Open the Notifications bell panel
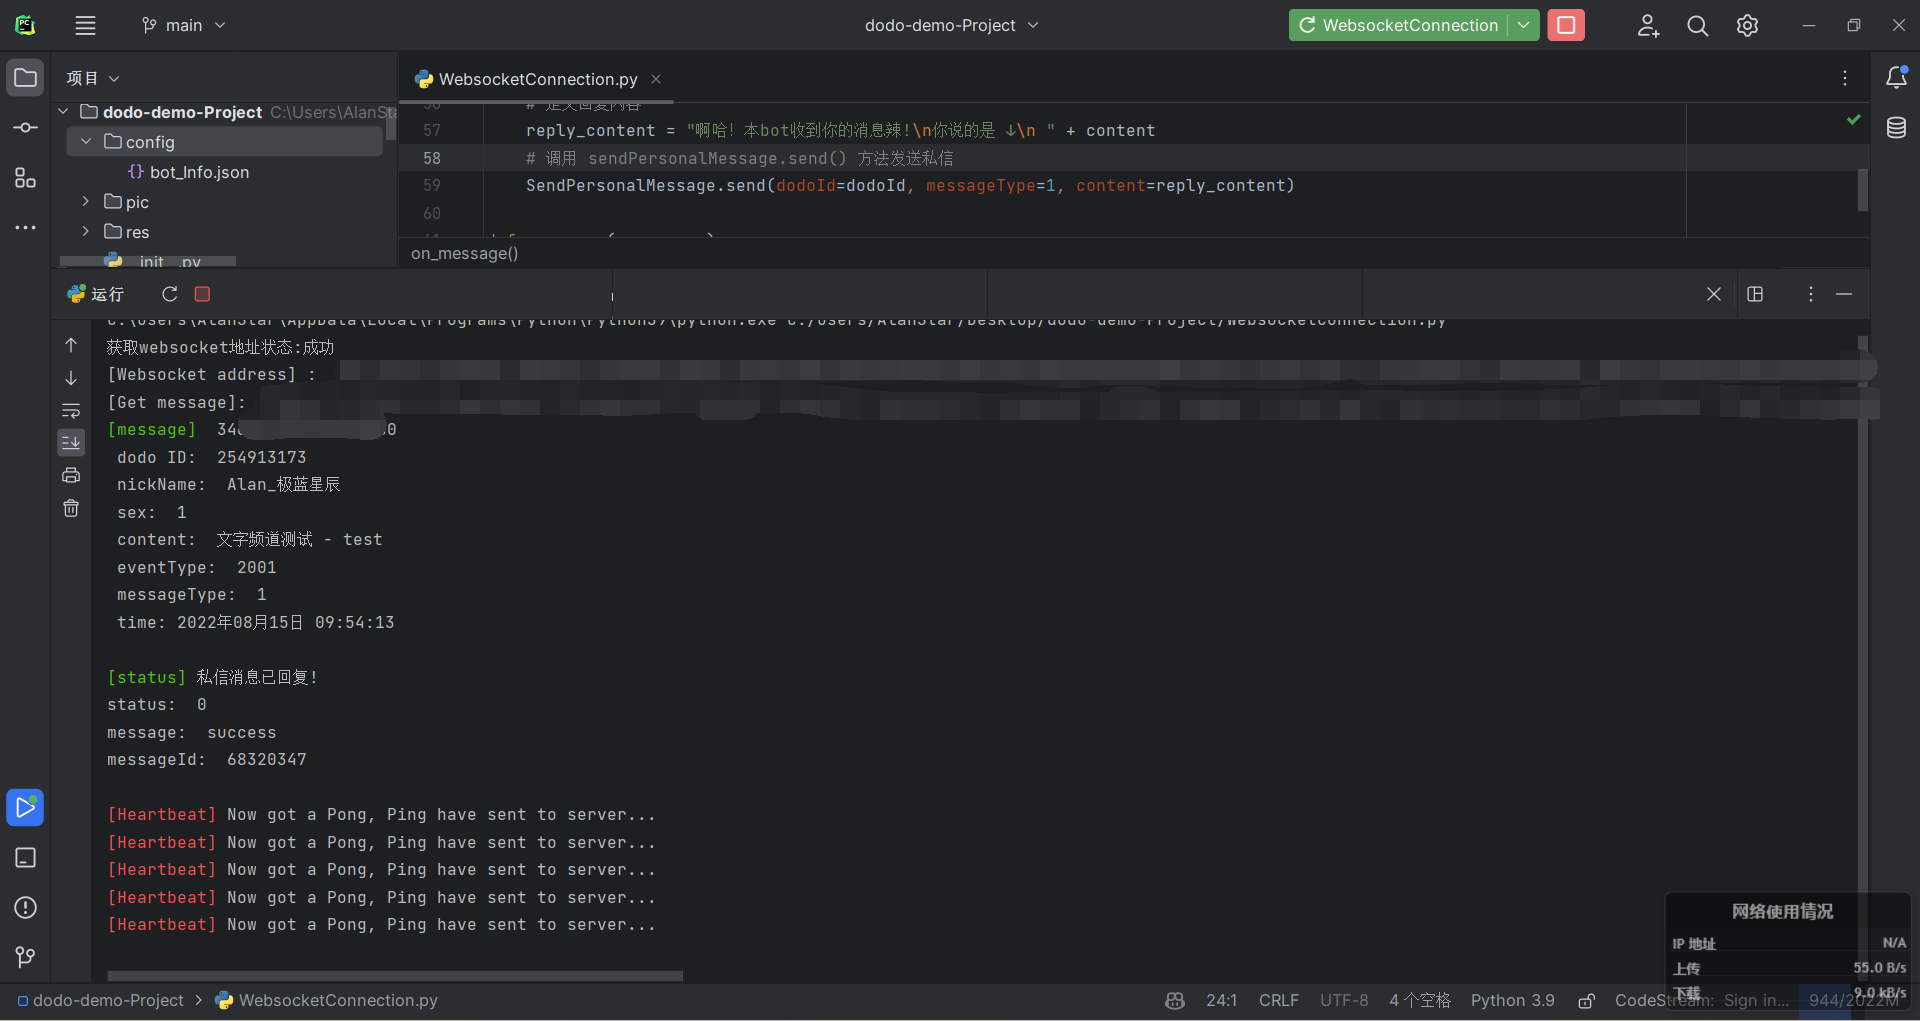Image resolution: width=1920 pixels, height=1021 pixels. click(1896, 78)
